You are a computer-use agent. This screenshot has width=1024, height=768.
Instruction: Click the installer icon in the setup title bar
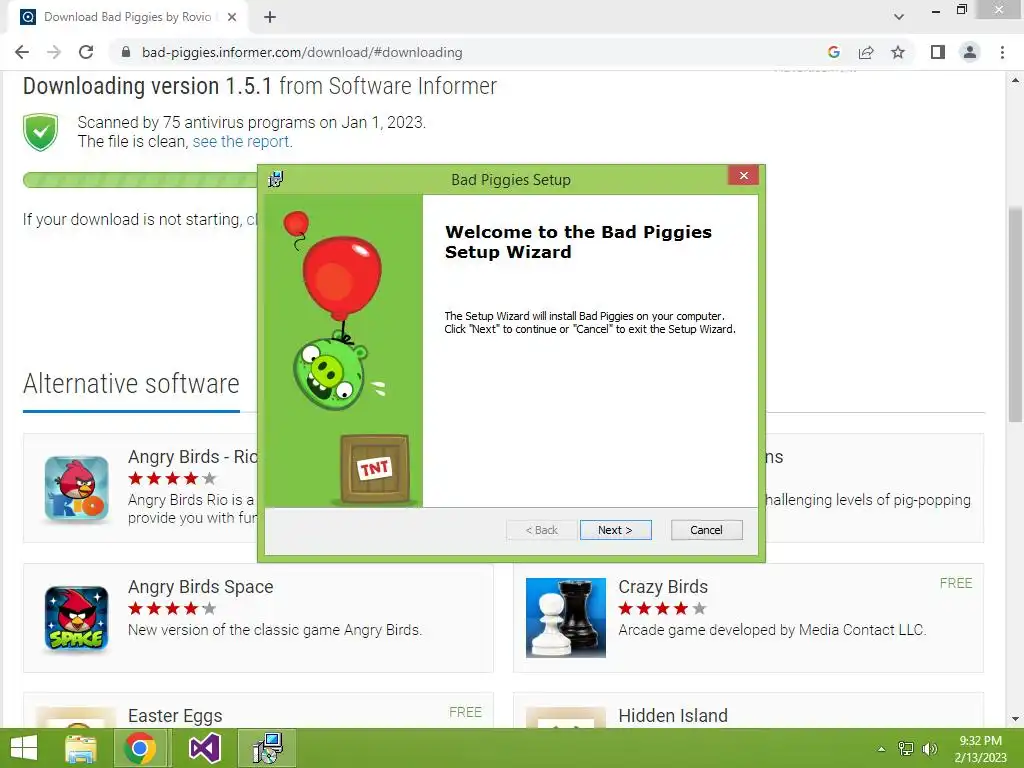276,179
